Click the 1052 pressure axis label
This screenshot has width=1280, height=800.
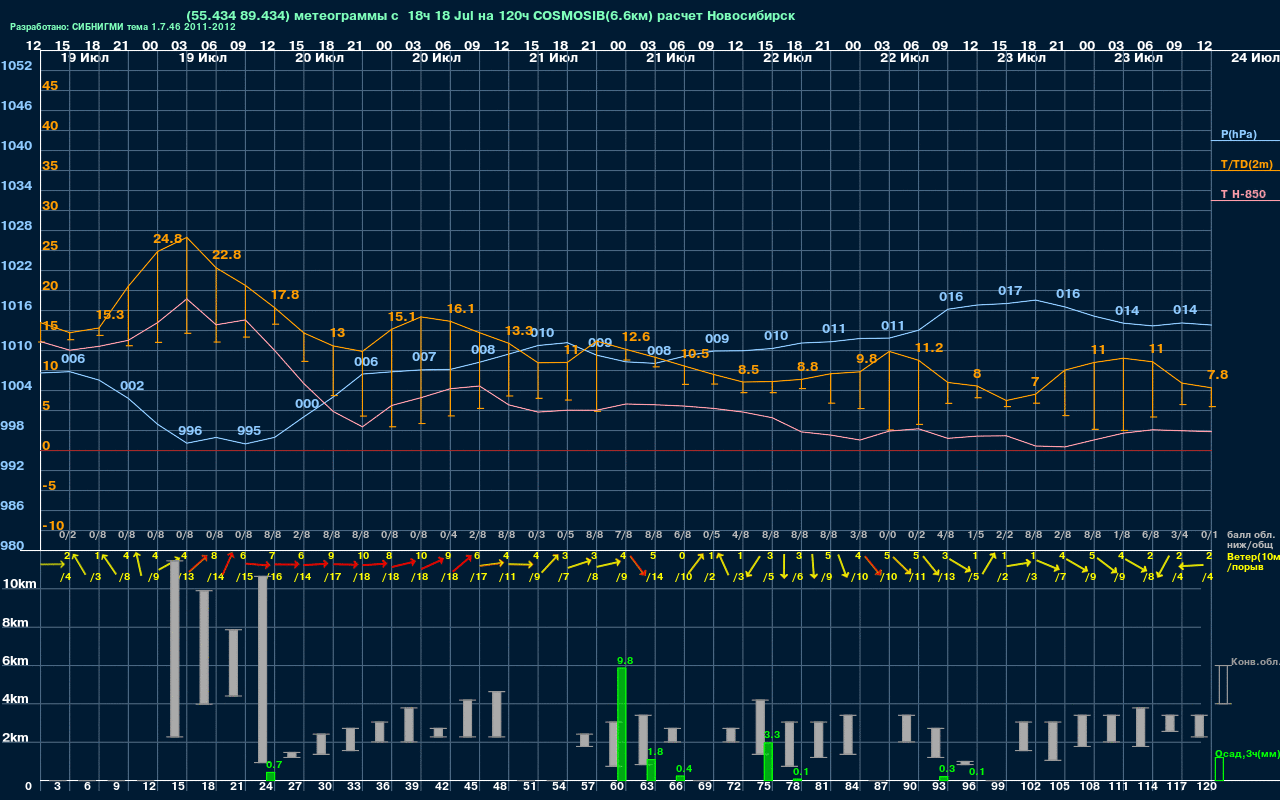(x=16, y=66)
